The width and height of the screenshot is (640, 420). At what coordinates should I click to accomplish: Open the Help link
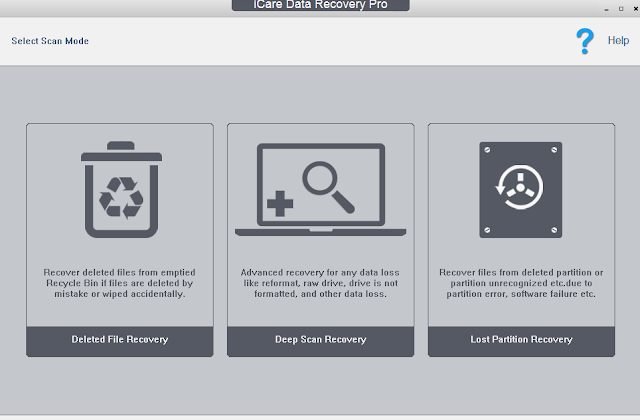pyautogui.click(x=618, y=40)
